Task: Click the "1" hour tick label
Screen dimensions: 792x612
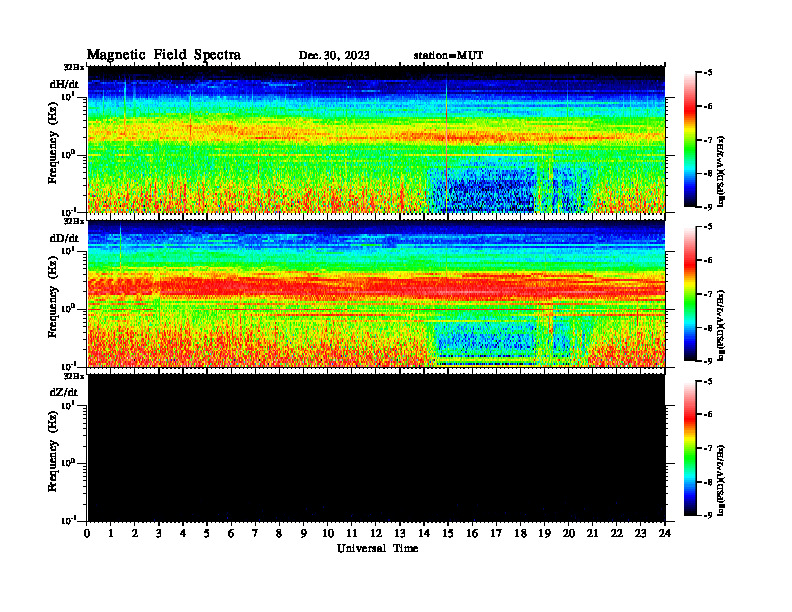Action: click(x=111, y=533)
